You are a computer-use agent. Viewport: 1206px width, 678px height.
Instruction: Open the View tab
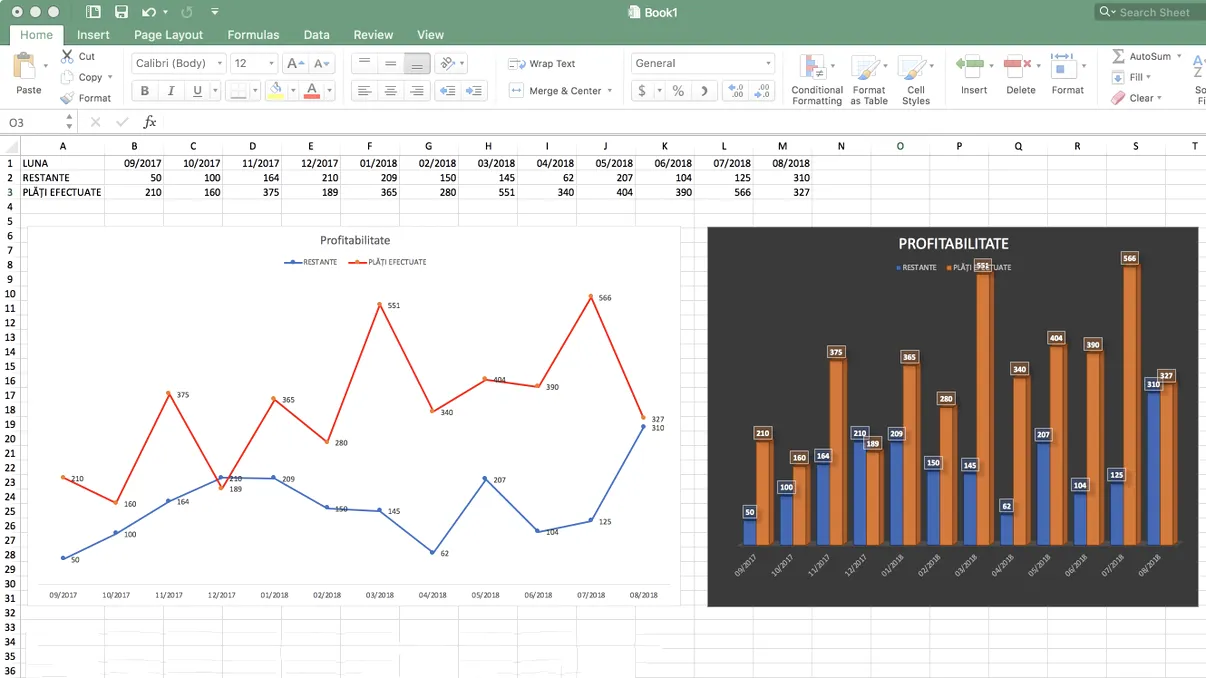pyautogui.click(x=430, y=34)
